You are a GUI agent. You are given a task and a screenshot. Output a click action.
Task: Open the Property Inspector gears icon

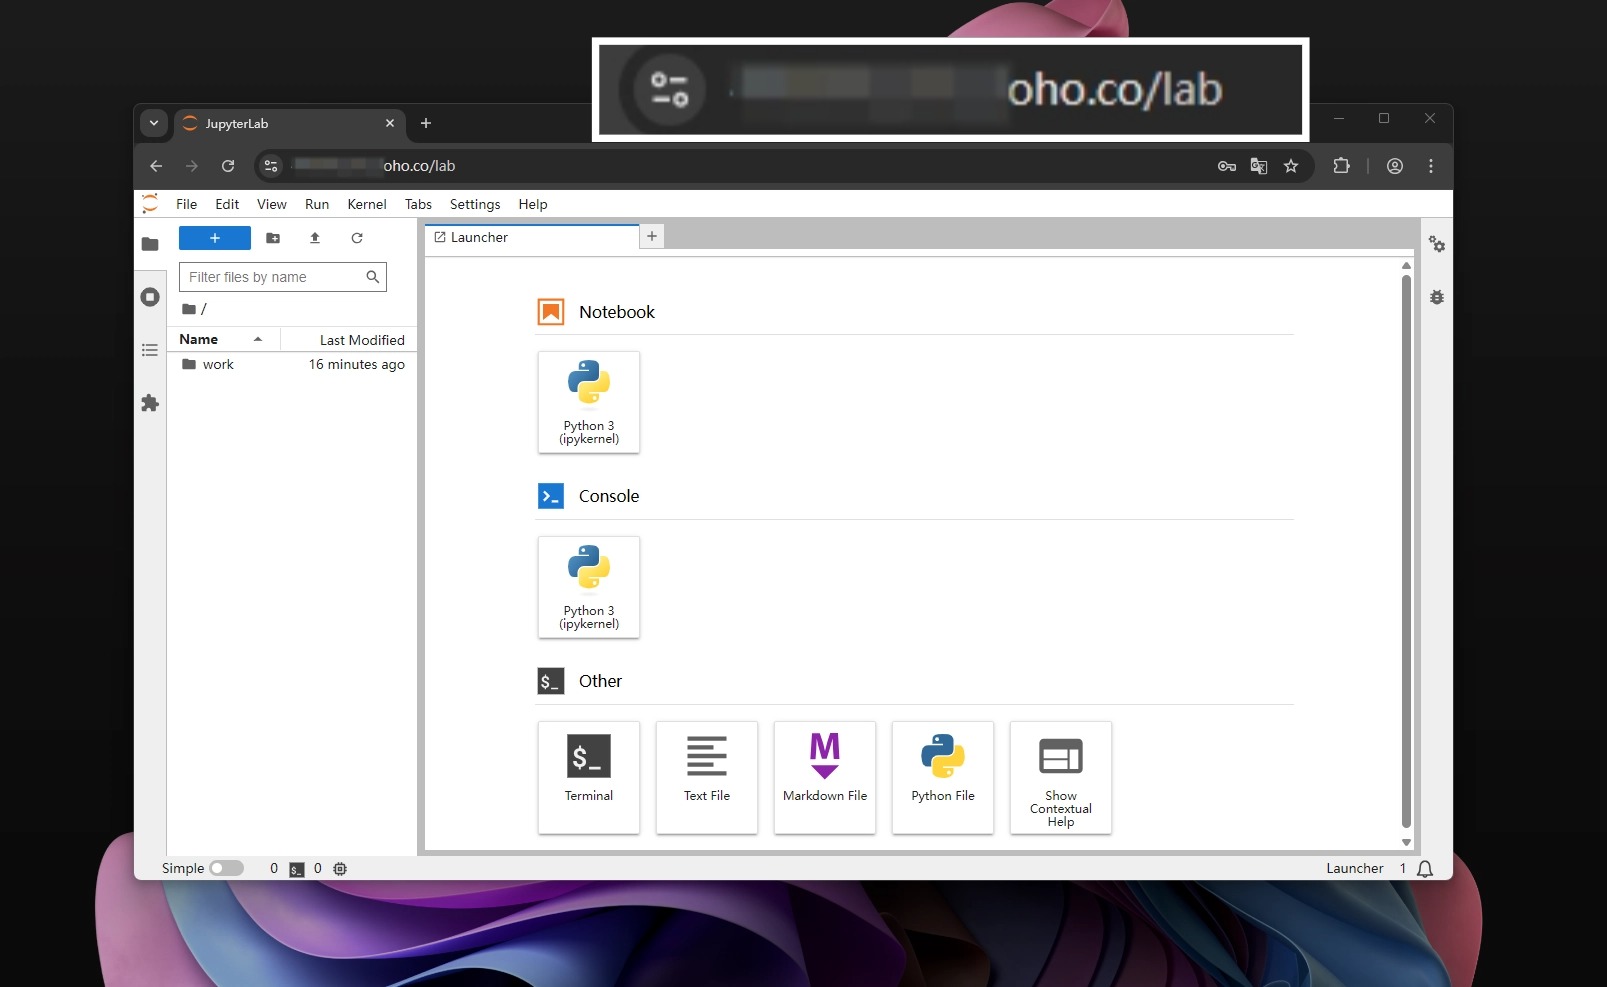[x=1437, y=244]
